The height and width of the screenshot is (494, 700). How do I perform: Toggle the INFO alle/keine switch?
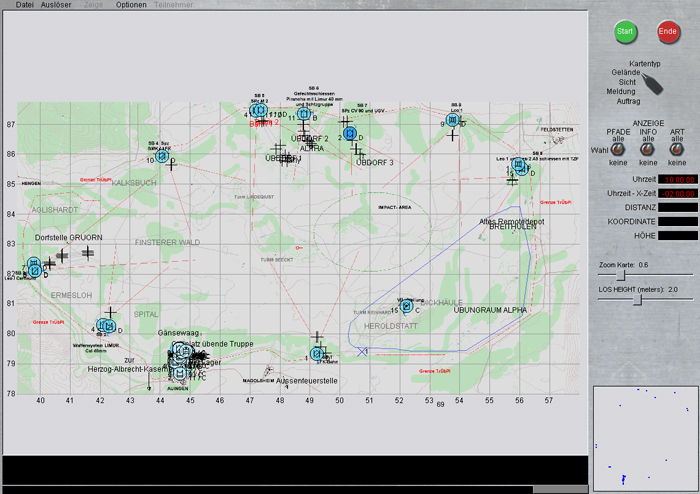pos(648,149)
